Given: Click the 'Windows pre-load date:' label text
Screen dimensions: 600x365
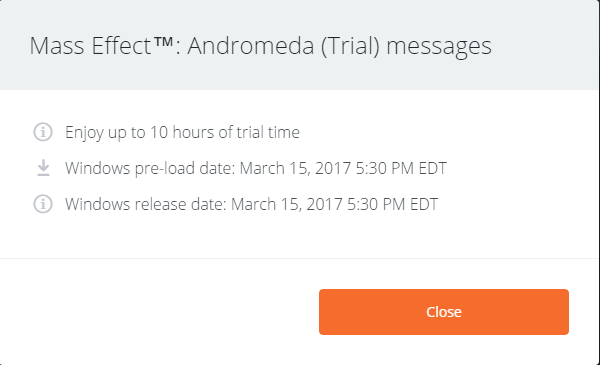Looking at the screenshot, I should tap(150, 169).
